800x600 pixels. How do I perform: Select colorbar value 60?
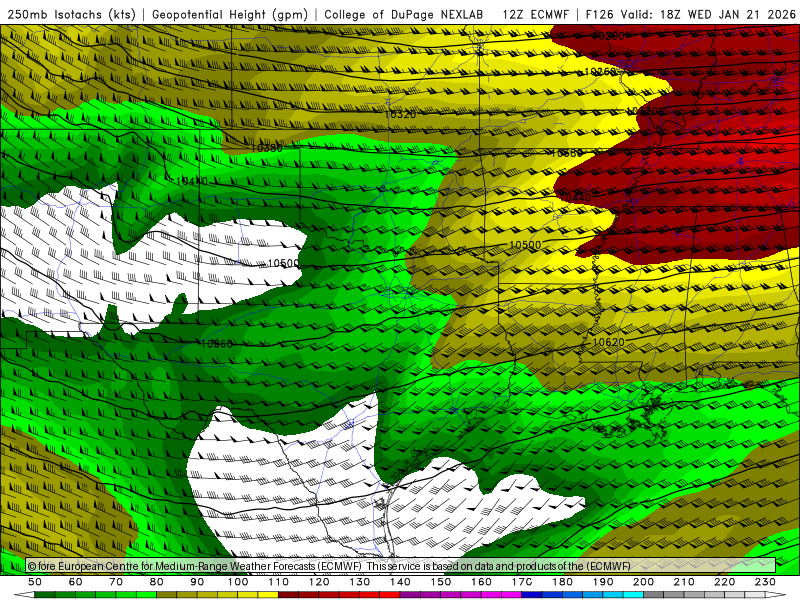76,582
